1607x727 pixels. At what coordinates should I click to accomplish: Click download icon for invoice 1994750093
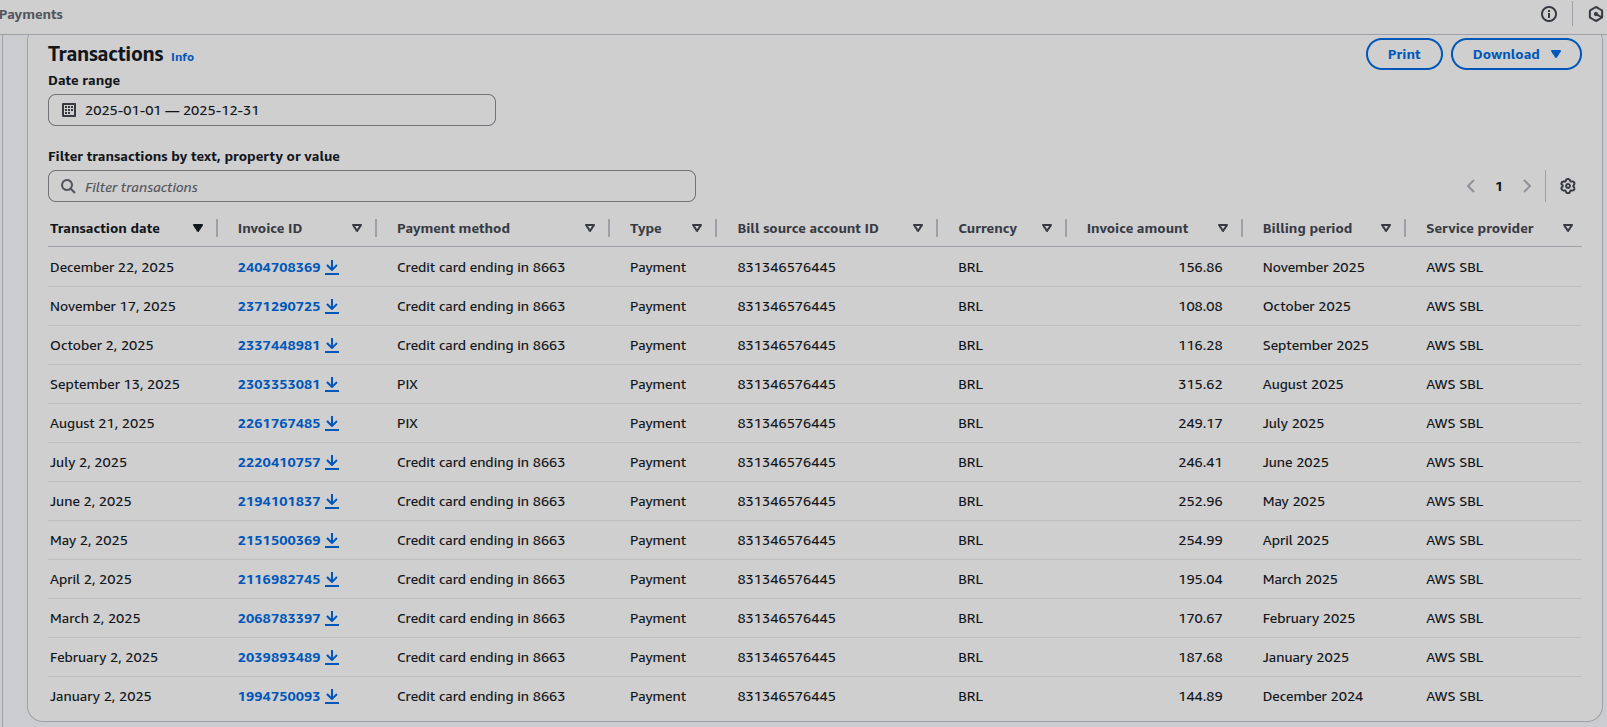pos(332,697)
